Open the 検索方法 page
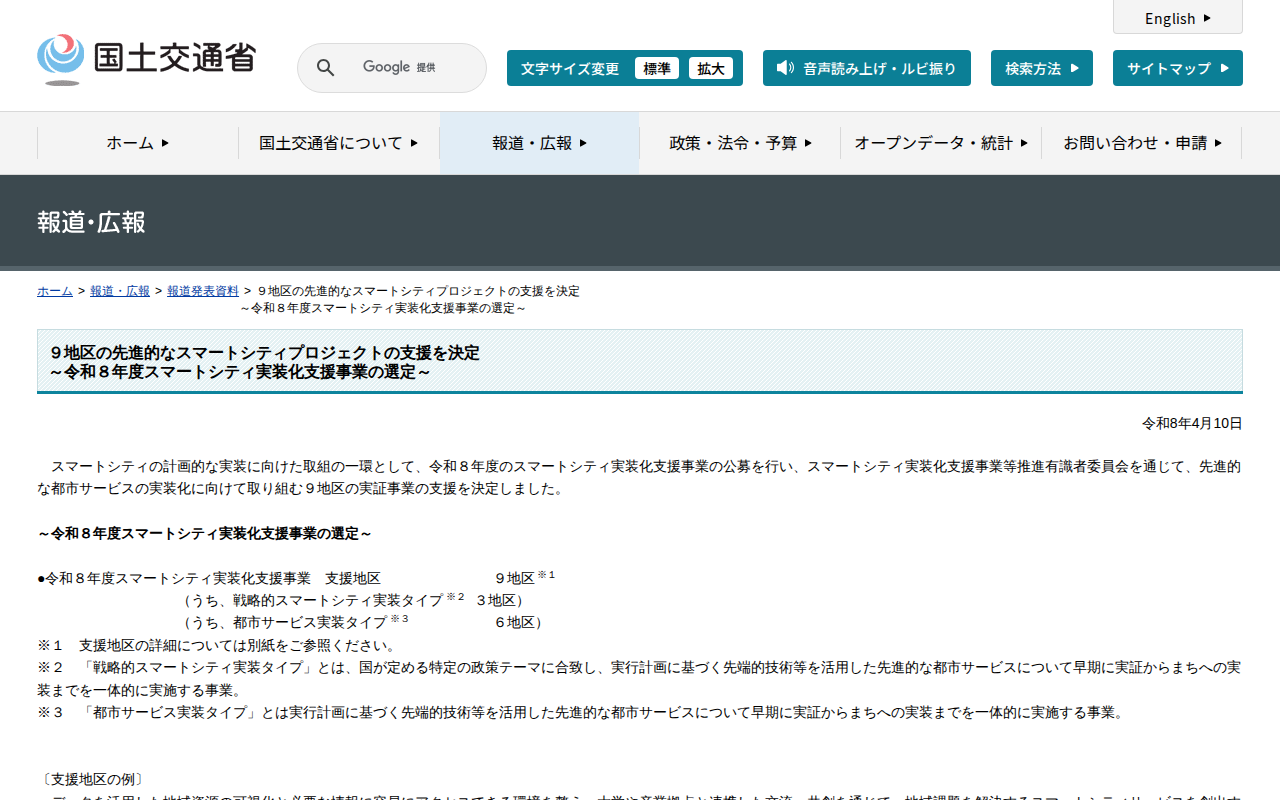This screenshot has height=800, width=1280. click(x=1042, y=68)
